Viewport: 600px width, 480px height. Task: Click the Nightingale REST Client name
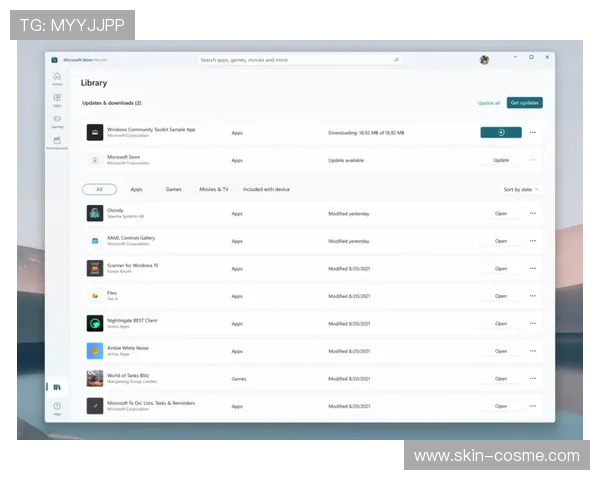coord(132,320)
